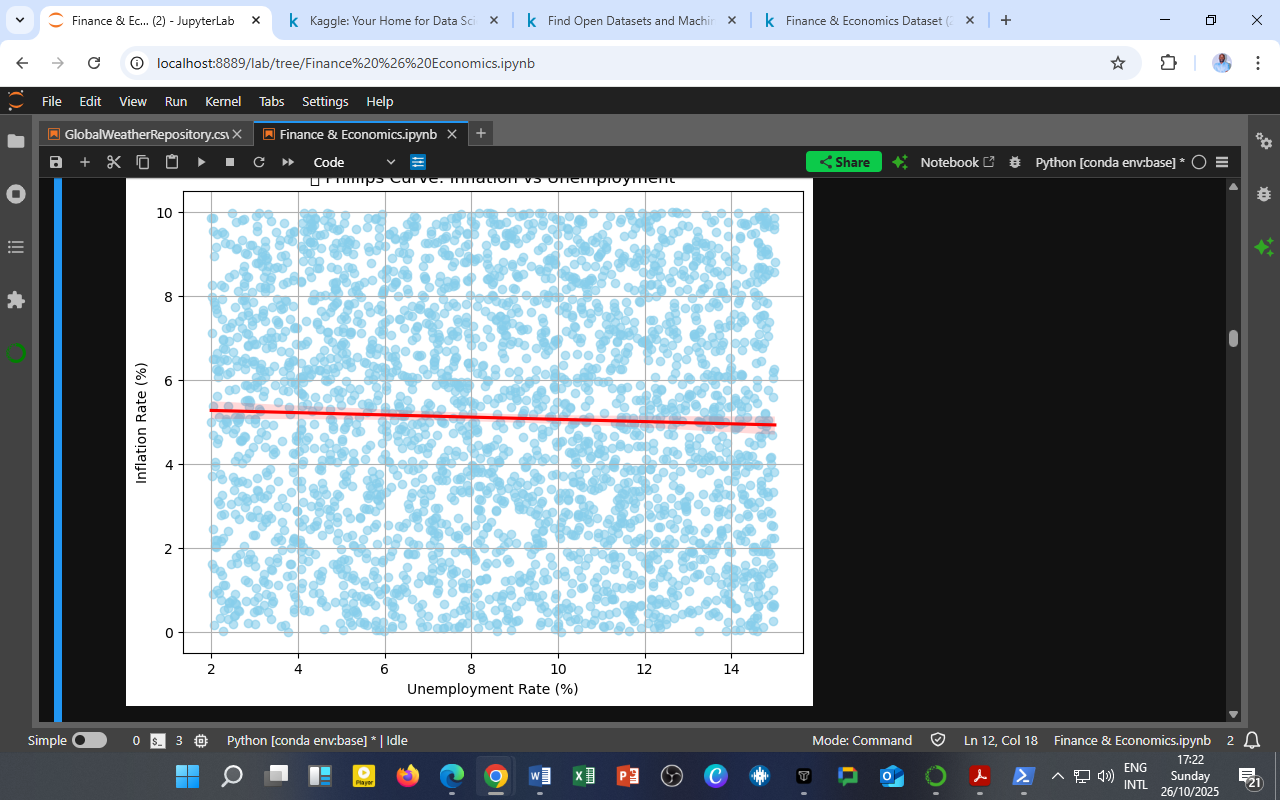This screenshot has height=800, width=1280.
Task: Expand the table of contents panel
Action: click(16, 247)
